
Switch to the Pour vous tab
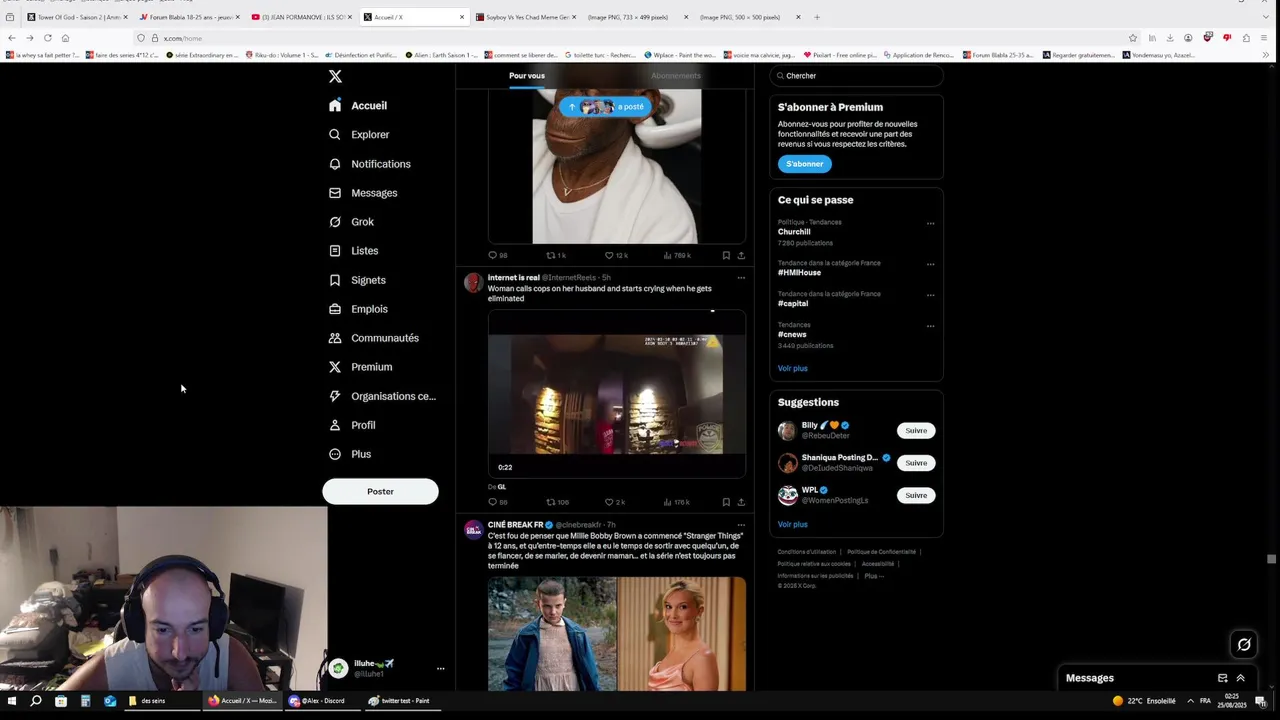coord(527,76)
